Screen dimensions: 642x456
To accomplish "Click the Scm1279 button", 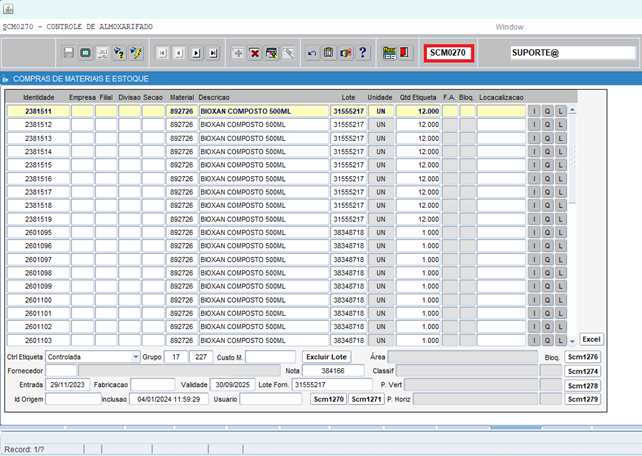I will pos(583,399).
